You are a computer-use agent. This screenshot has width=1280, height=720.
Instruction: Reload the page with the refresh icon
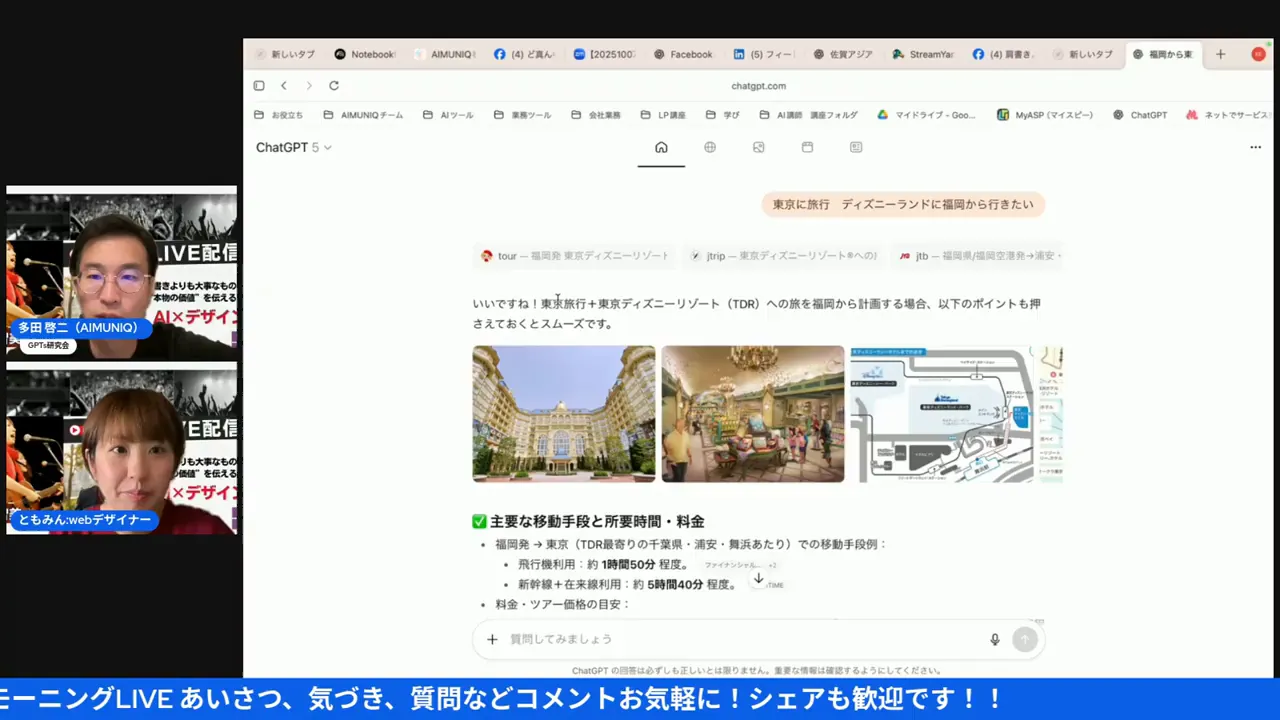click(334, 86)
